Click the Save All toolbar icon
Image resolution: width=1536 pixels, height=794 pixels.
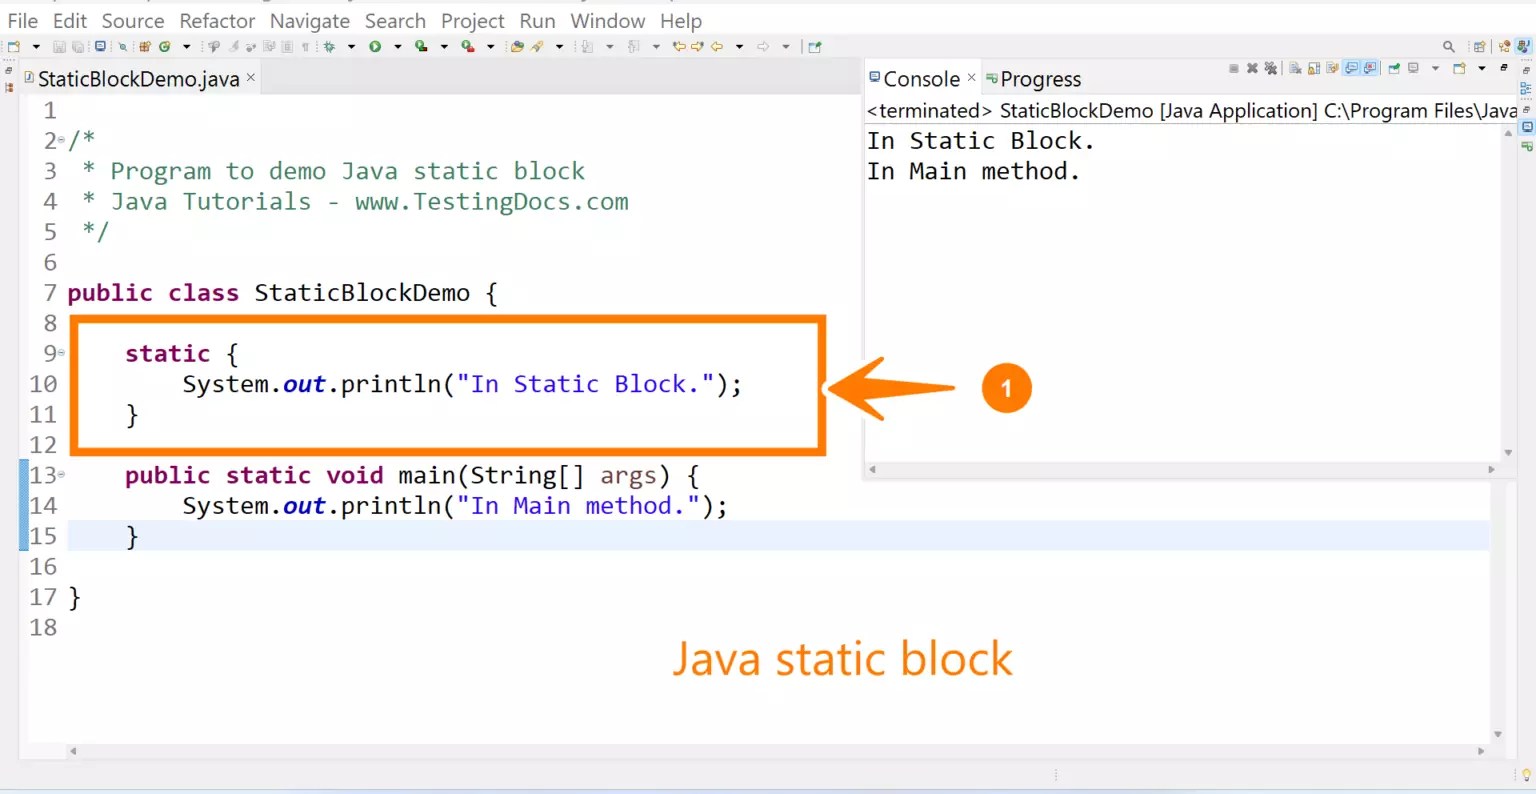pyautogui.click(x=78, y=46)
